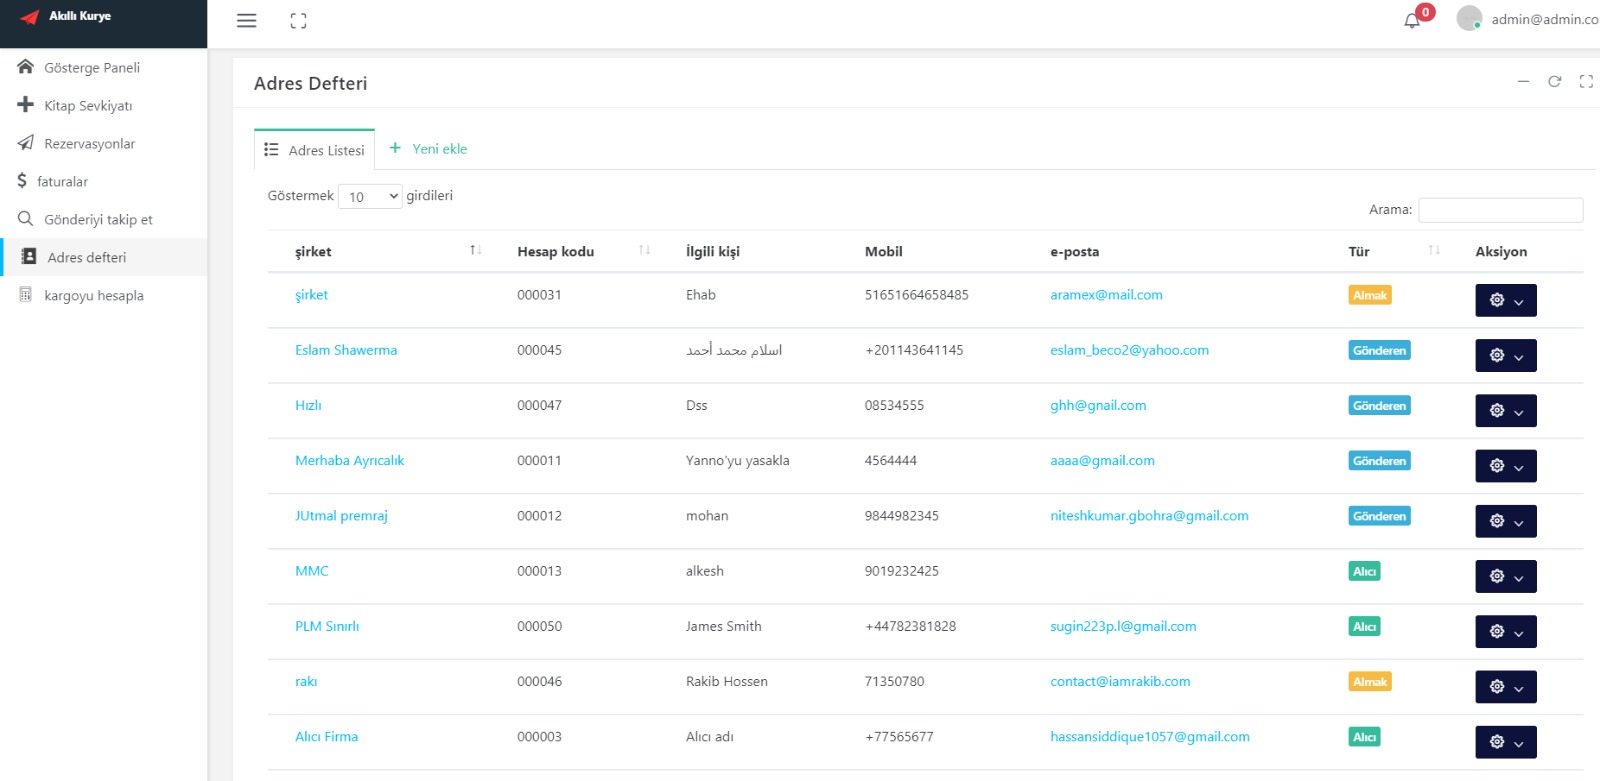Open action dropdown for Hızlı row

point(1506,410)
